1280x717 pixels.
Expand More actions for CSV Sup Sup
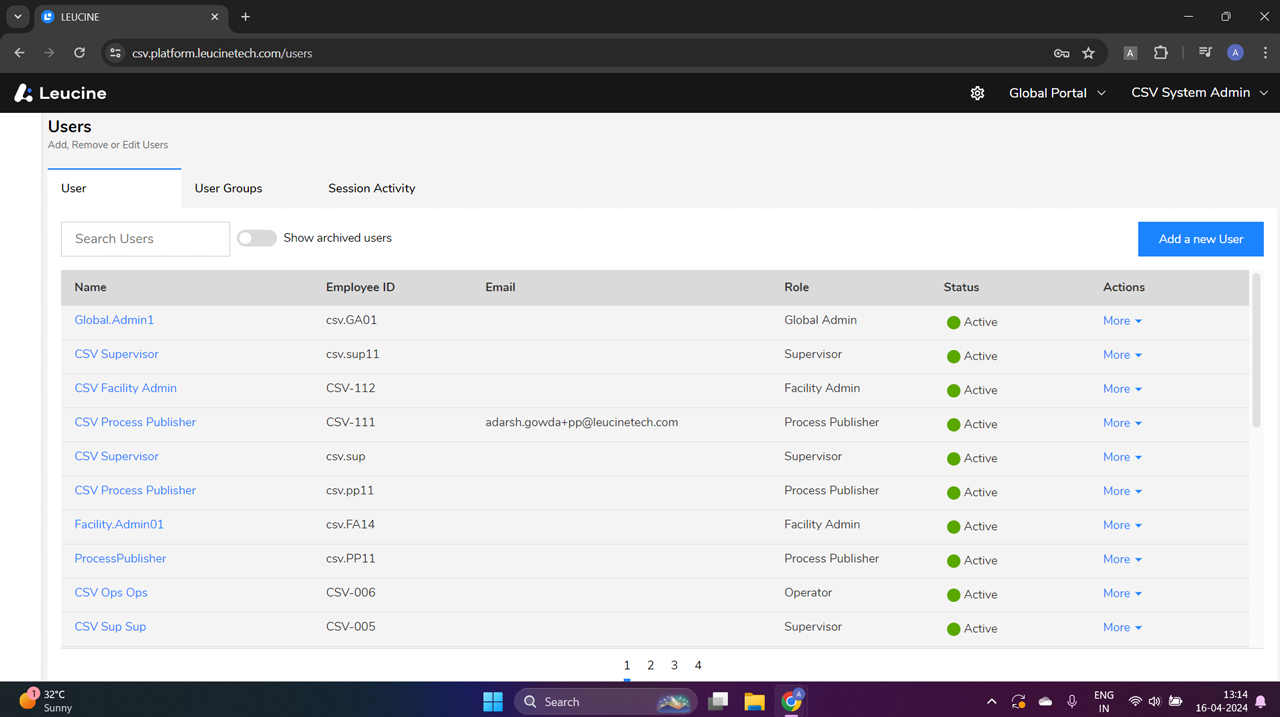coord(1122,627)
